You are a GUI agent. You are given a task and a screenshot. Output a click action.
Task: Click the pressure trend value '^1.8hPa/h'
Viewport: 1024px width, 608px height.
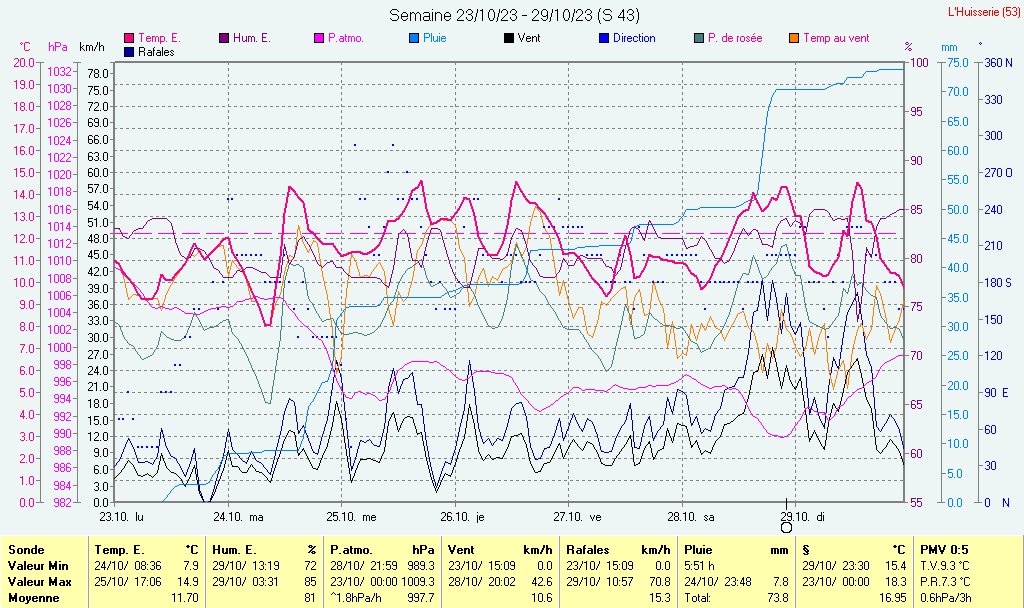click(356, 598)
